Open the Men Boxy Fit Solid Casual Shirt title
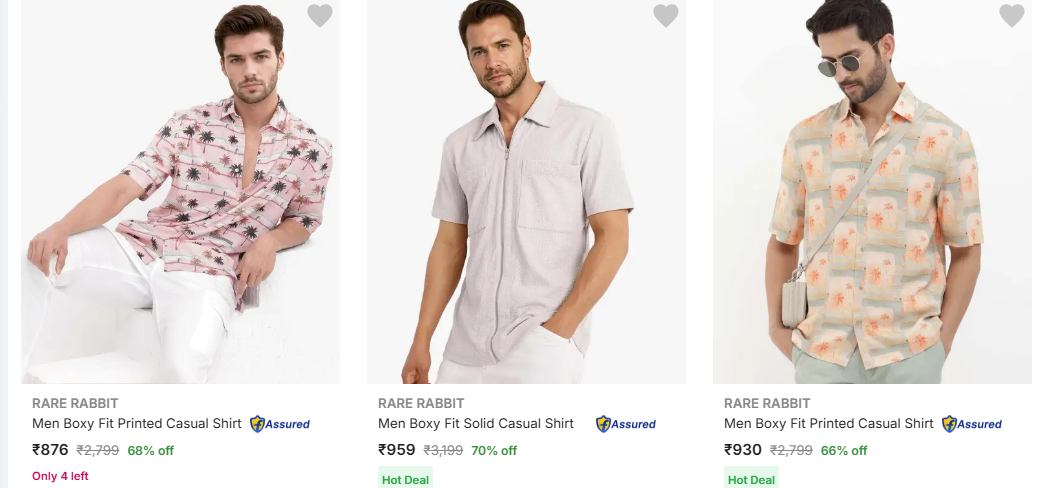Image resolution: width=1054 pixels, height=488 pixels. click(476, 423)
